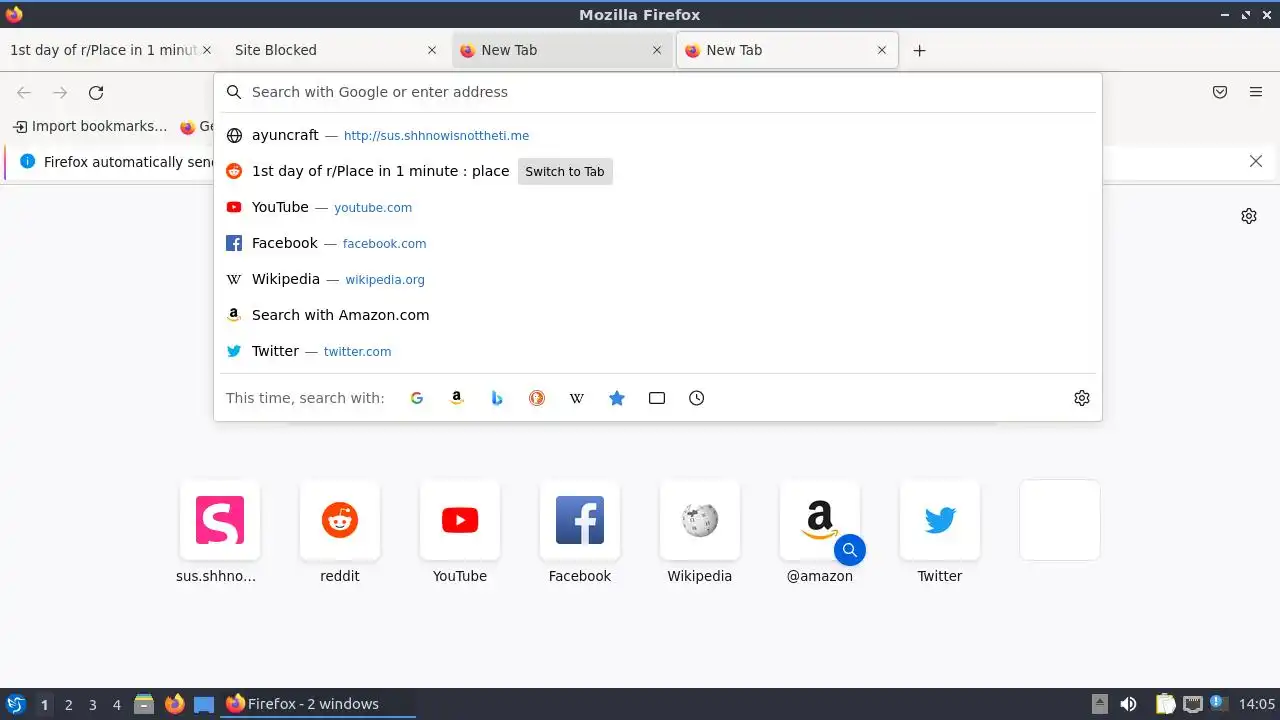This screenshot has width=1280, height=720.
Task: Choose the Wikipedia wikipedia.org suggestion
Action: [658, 279]
